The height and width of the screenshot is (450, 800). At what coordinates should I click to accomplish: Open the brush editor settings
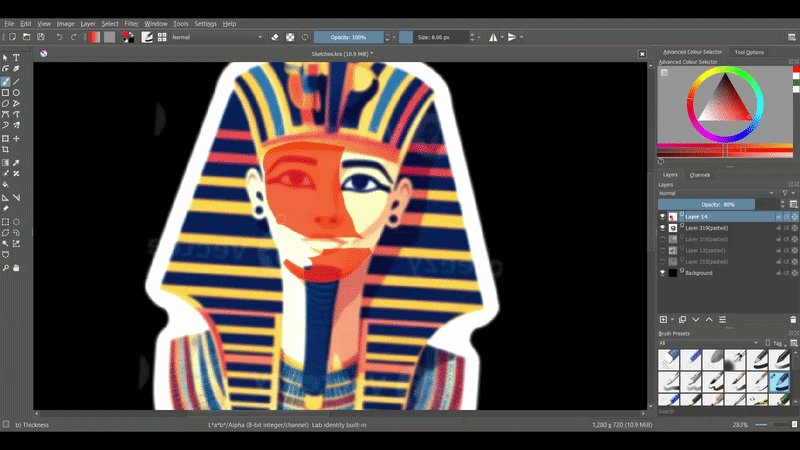[x=147, y=37]
